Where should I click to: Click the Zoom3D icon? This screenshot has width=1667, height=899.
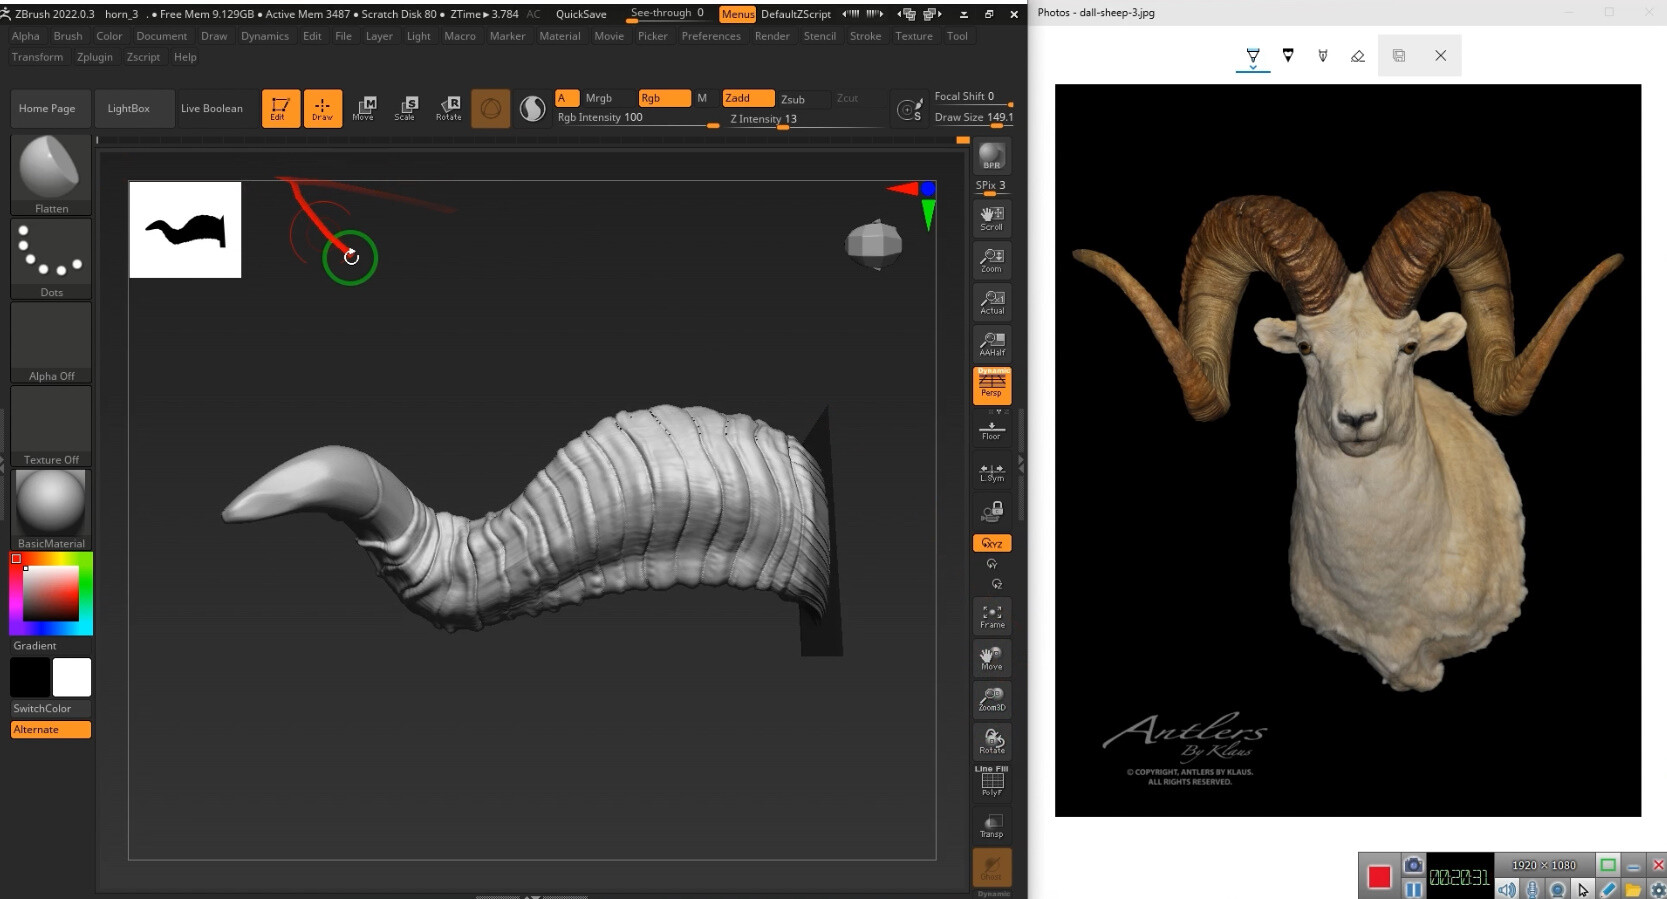[x=992, y=699]
